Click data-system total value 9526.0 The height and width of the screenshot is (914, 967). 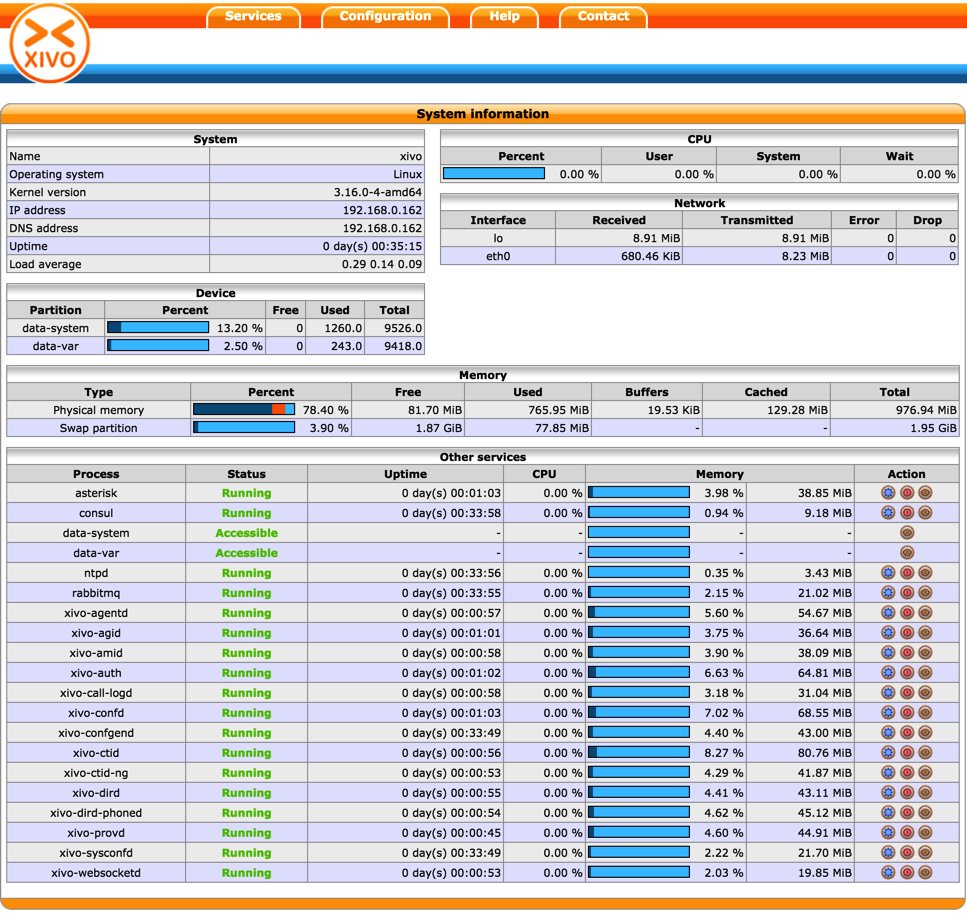403,328
